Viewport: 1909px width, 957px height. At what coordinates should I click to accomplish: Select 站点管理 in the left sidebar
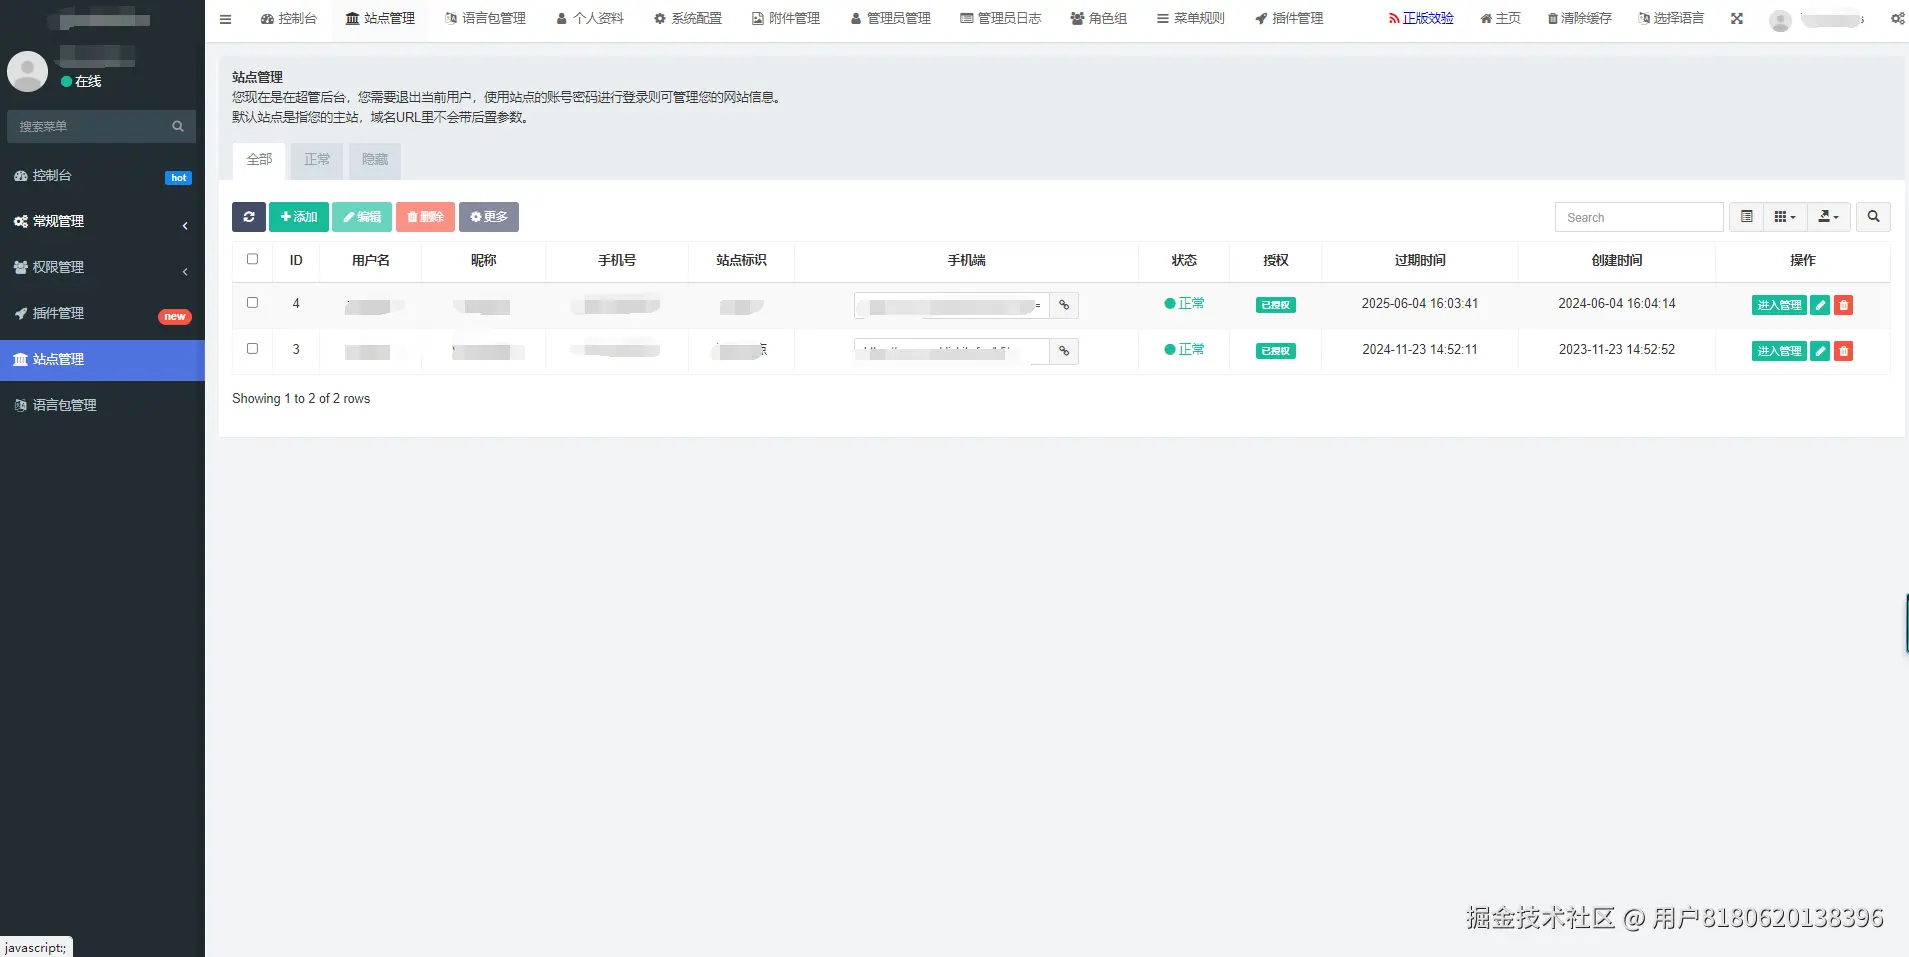102,360
